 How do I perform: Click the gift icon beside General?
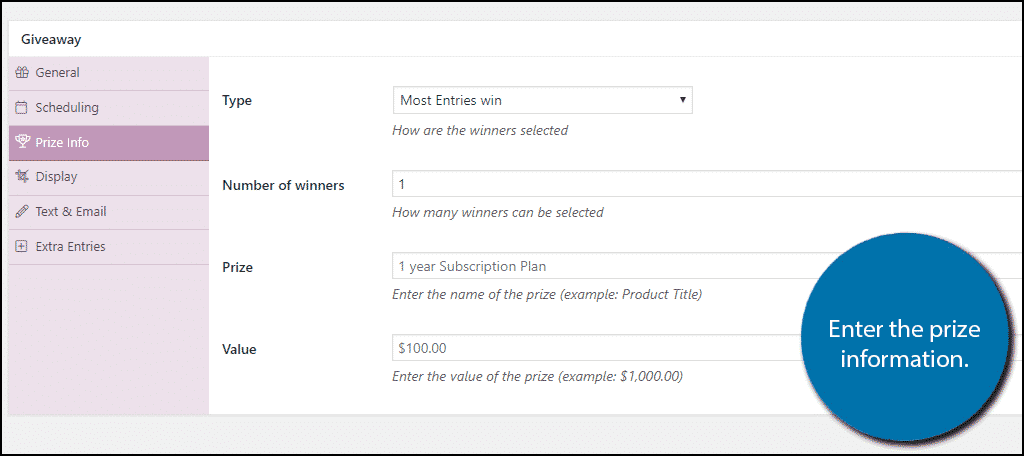[22, 73]
